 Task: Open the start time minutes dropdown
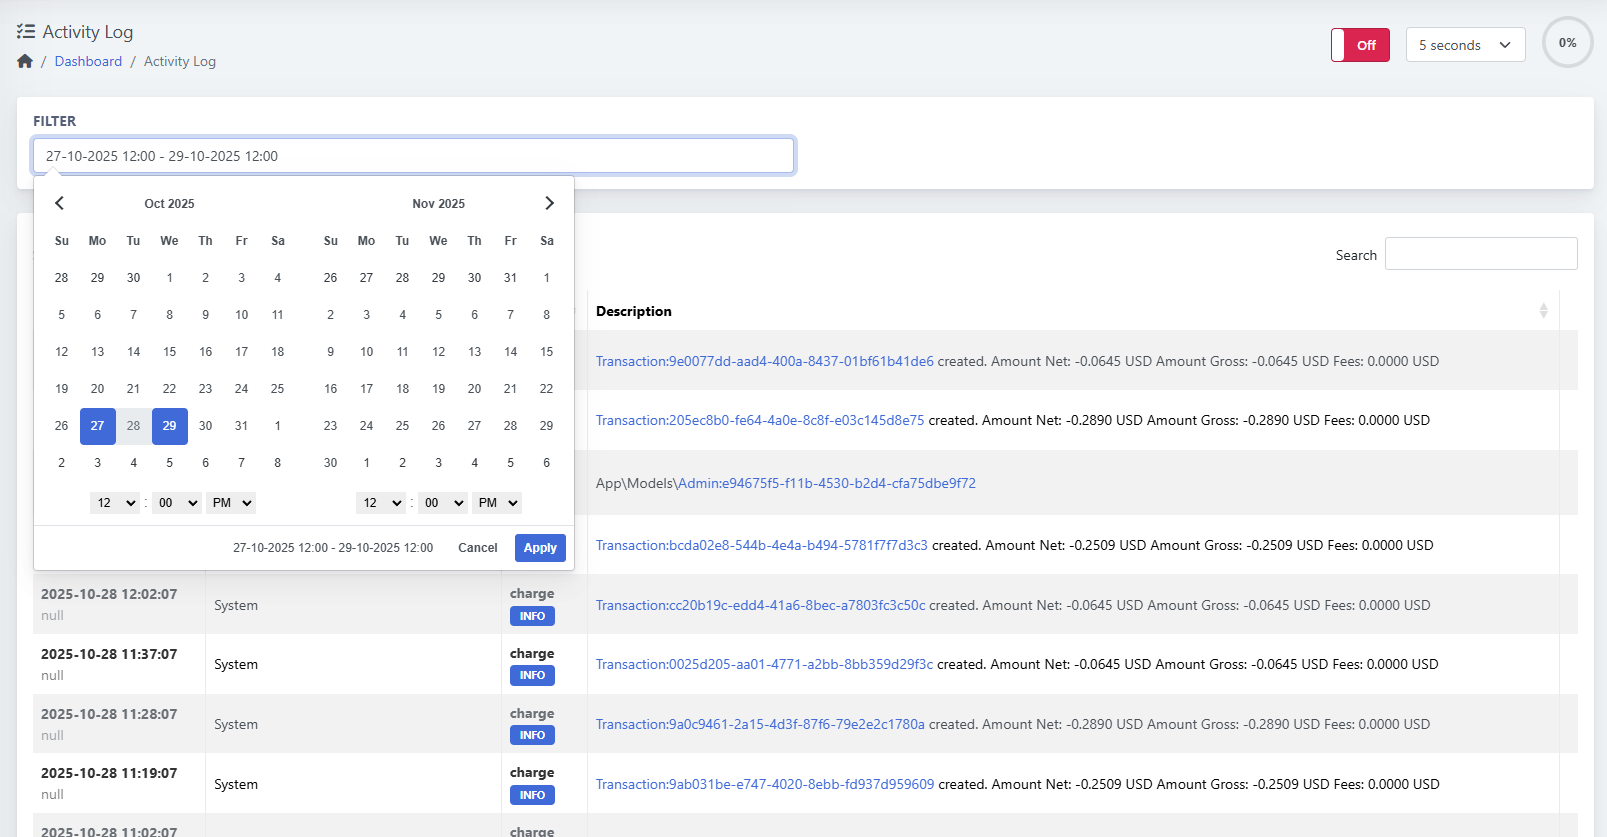pyautogui.click(x=178, y=503)
